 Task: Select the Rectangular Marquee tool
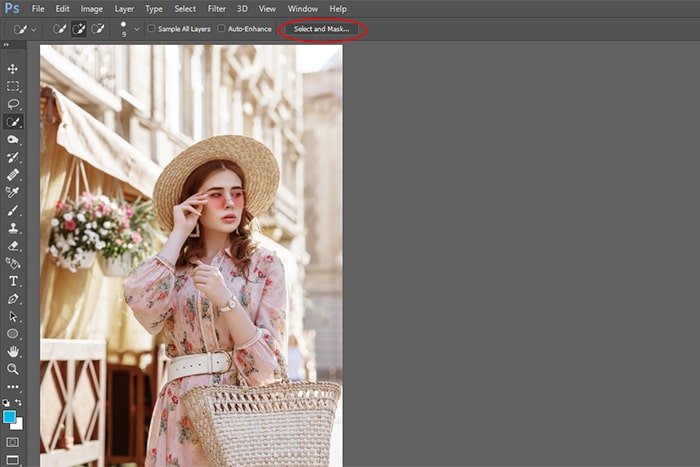point(13,86)
